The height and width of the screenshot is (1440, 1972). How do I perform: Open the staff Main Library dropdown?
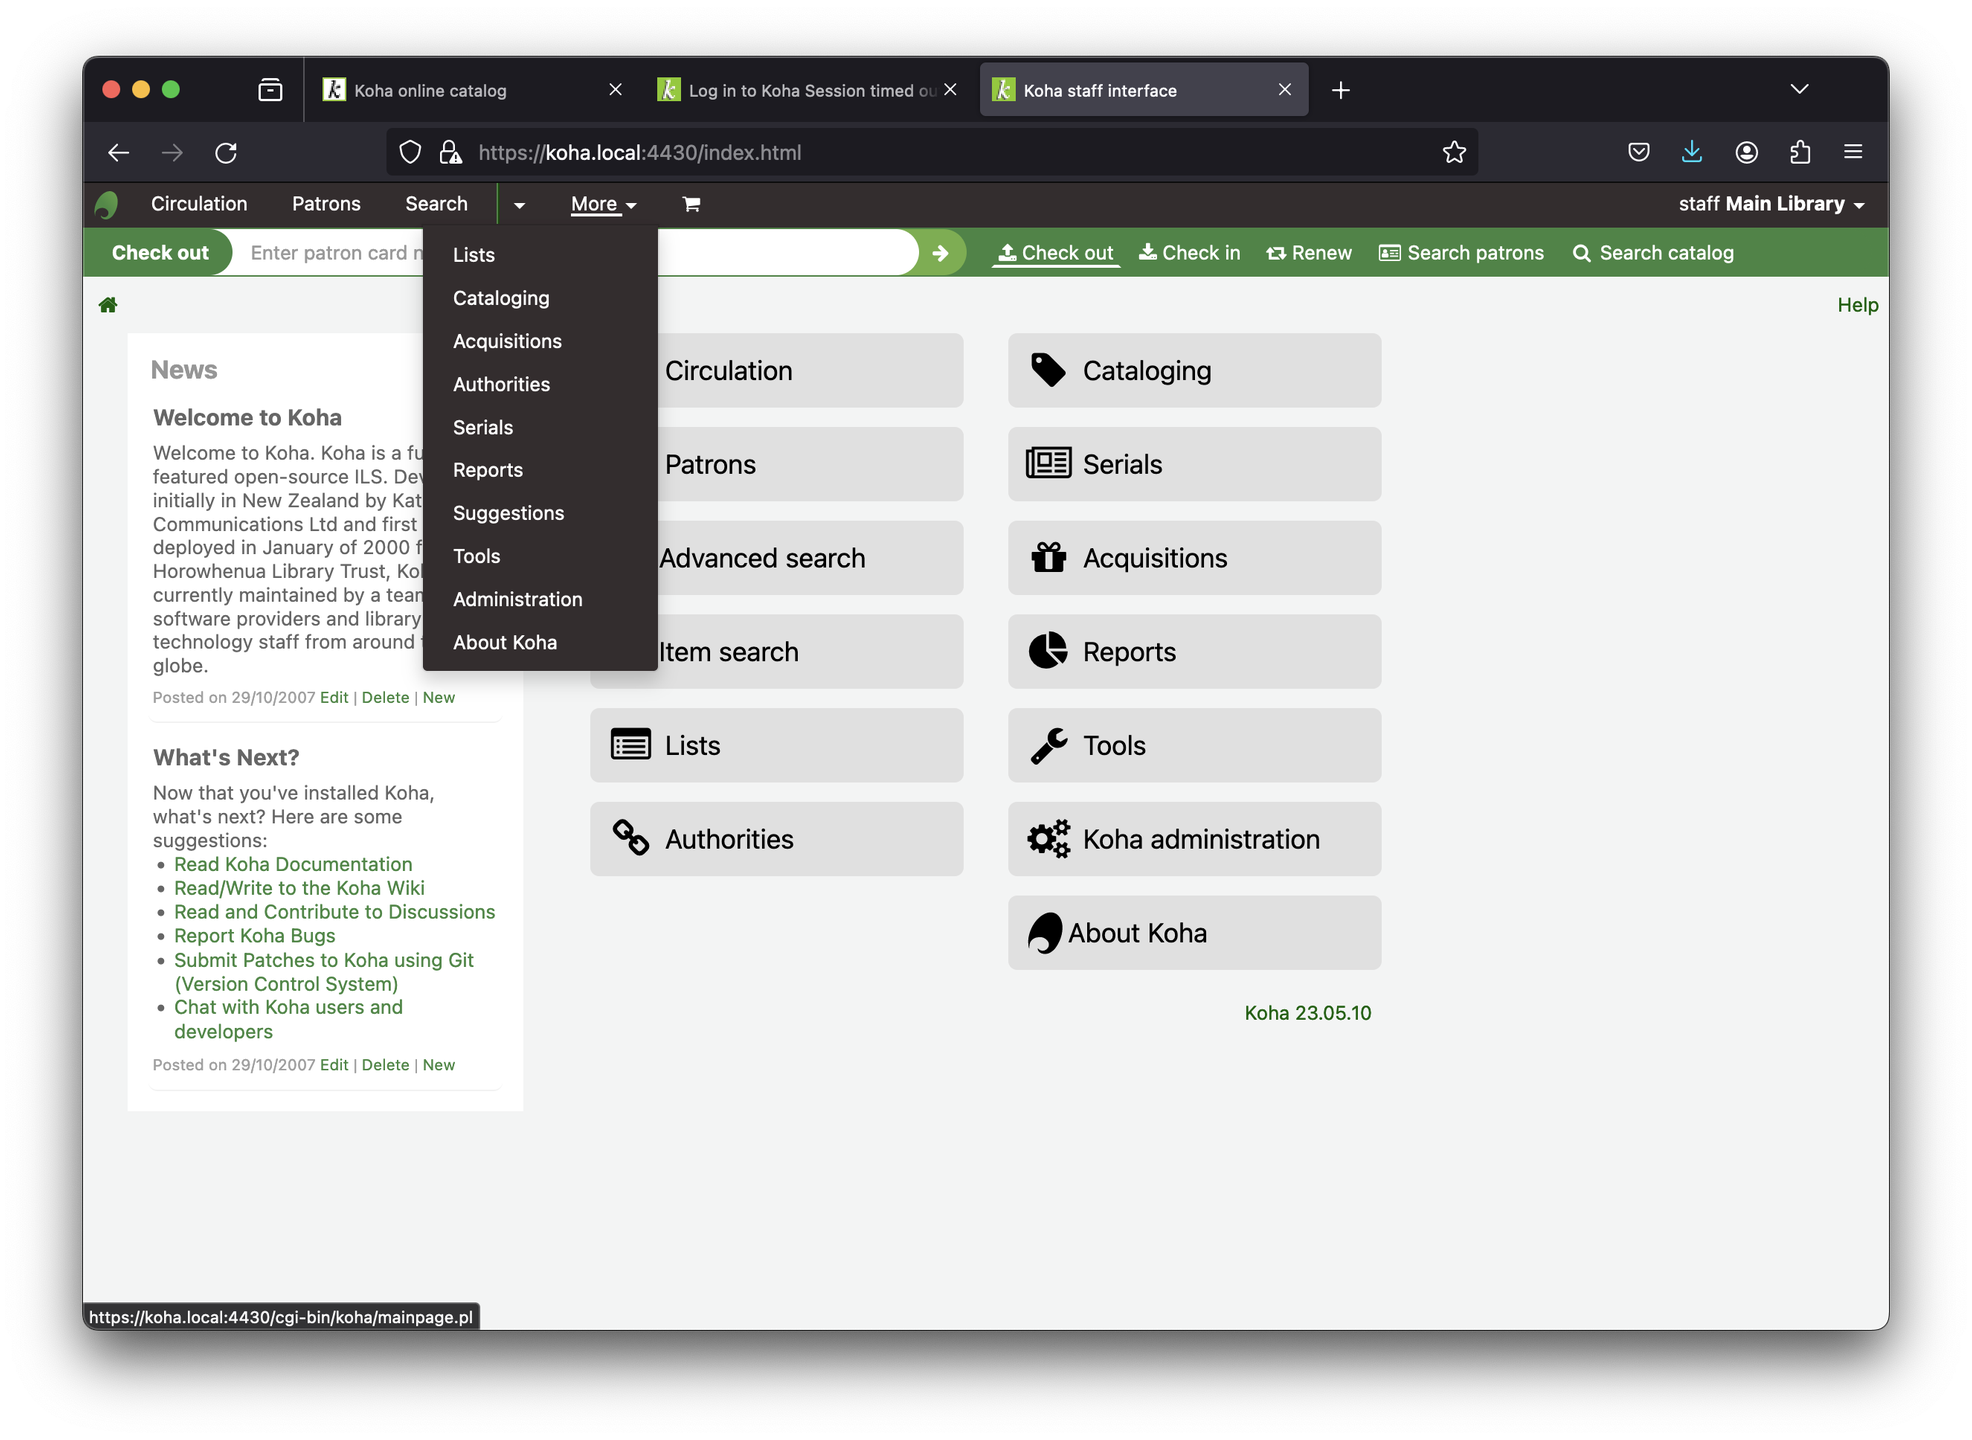(1770, 204)
